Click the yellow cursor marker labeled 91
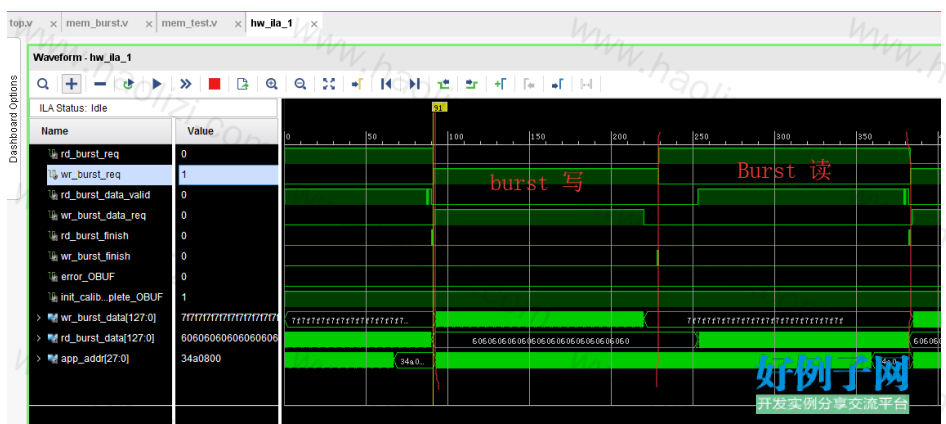 (x=439, y=107)
